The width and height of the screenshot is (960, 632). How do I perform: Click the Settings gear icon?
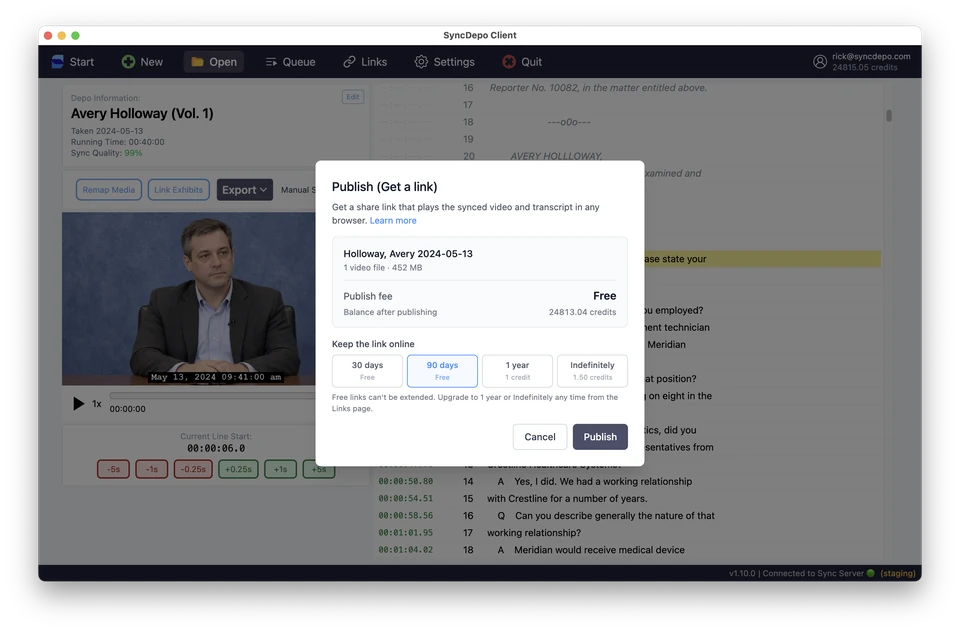(421, 62)
